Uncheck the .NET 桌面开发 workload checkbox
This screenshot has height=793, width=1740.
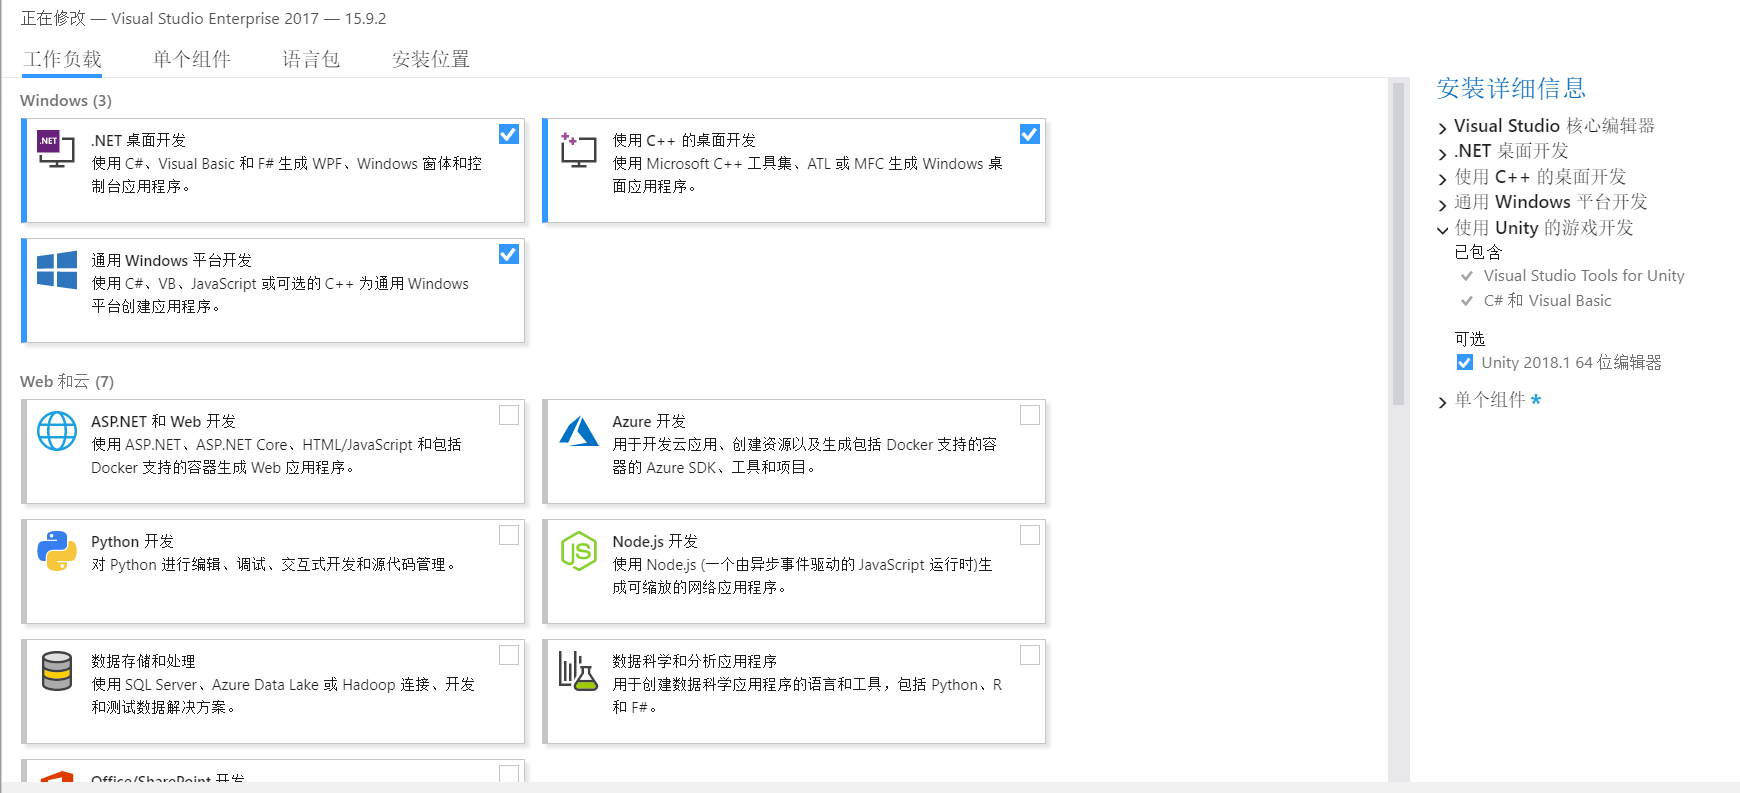point(509,134)
